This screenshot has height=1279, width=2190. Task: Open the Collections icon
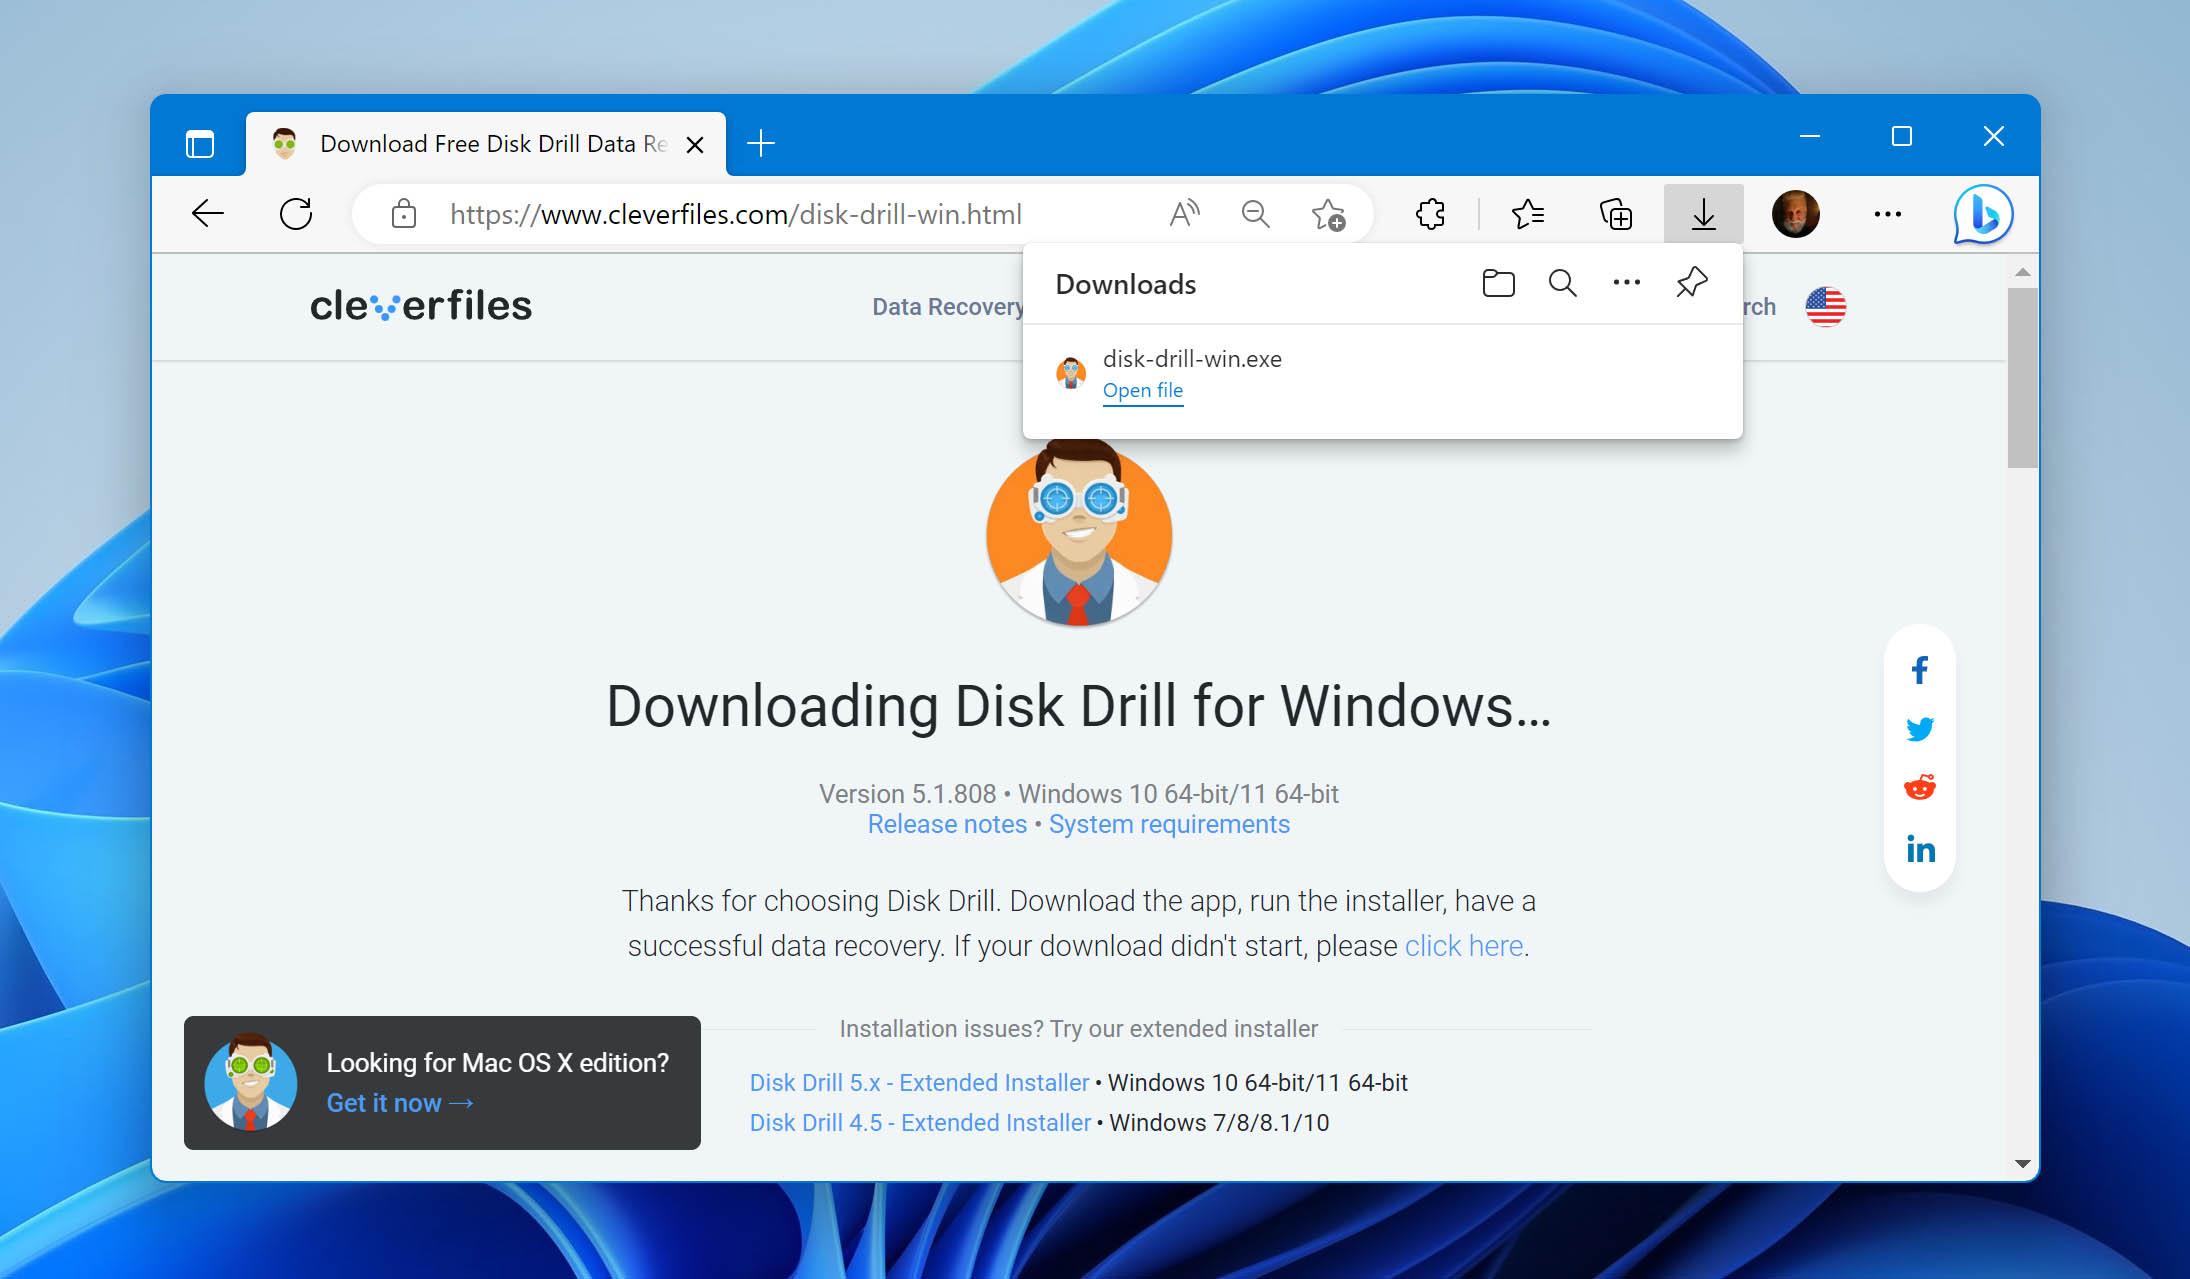[x=1616, y=214]
